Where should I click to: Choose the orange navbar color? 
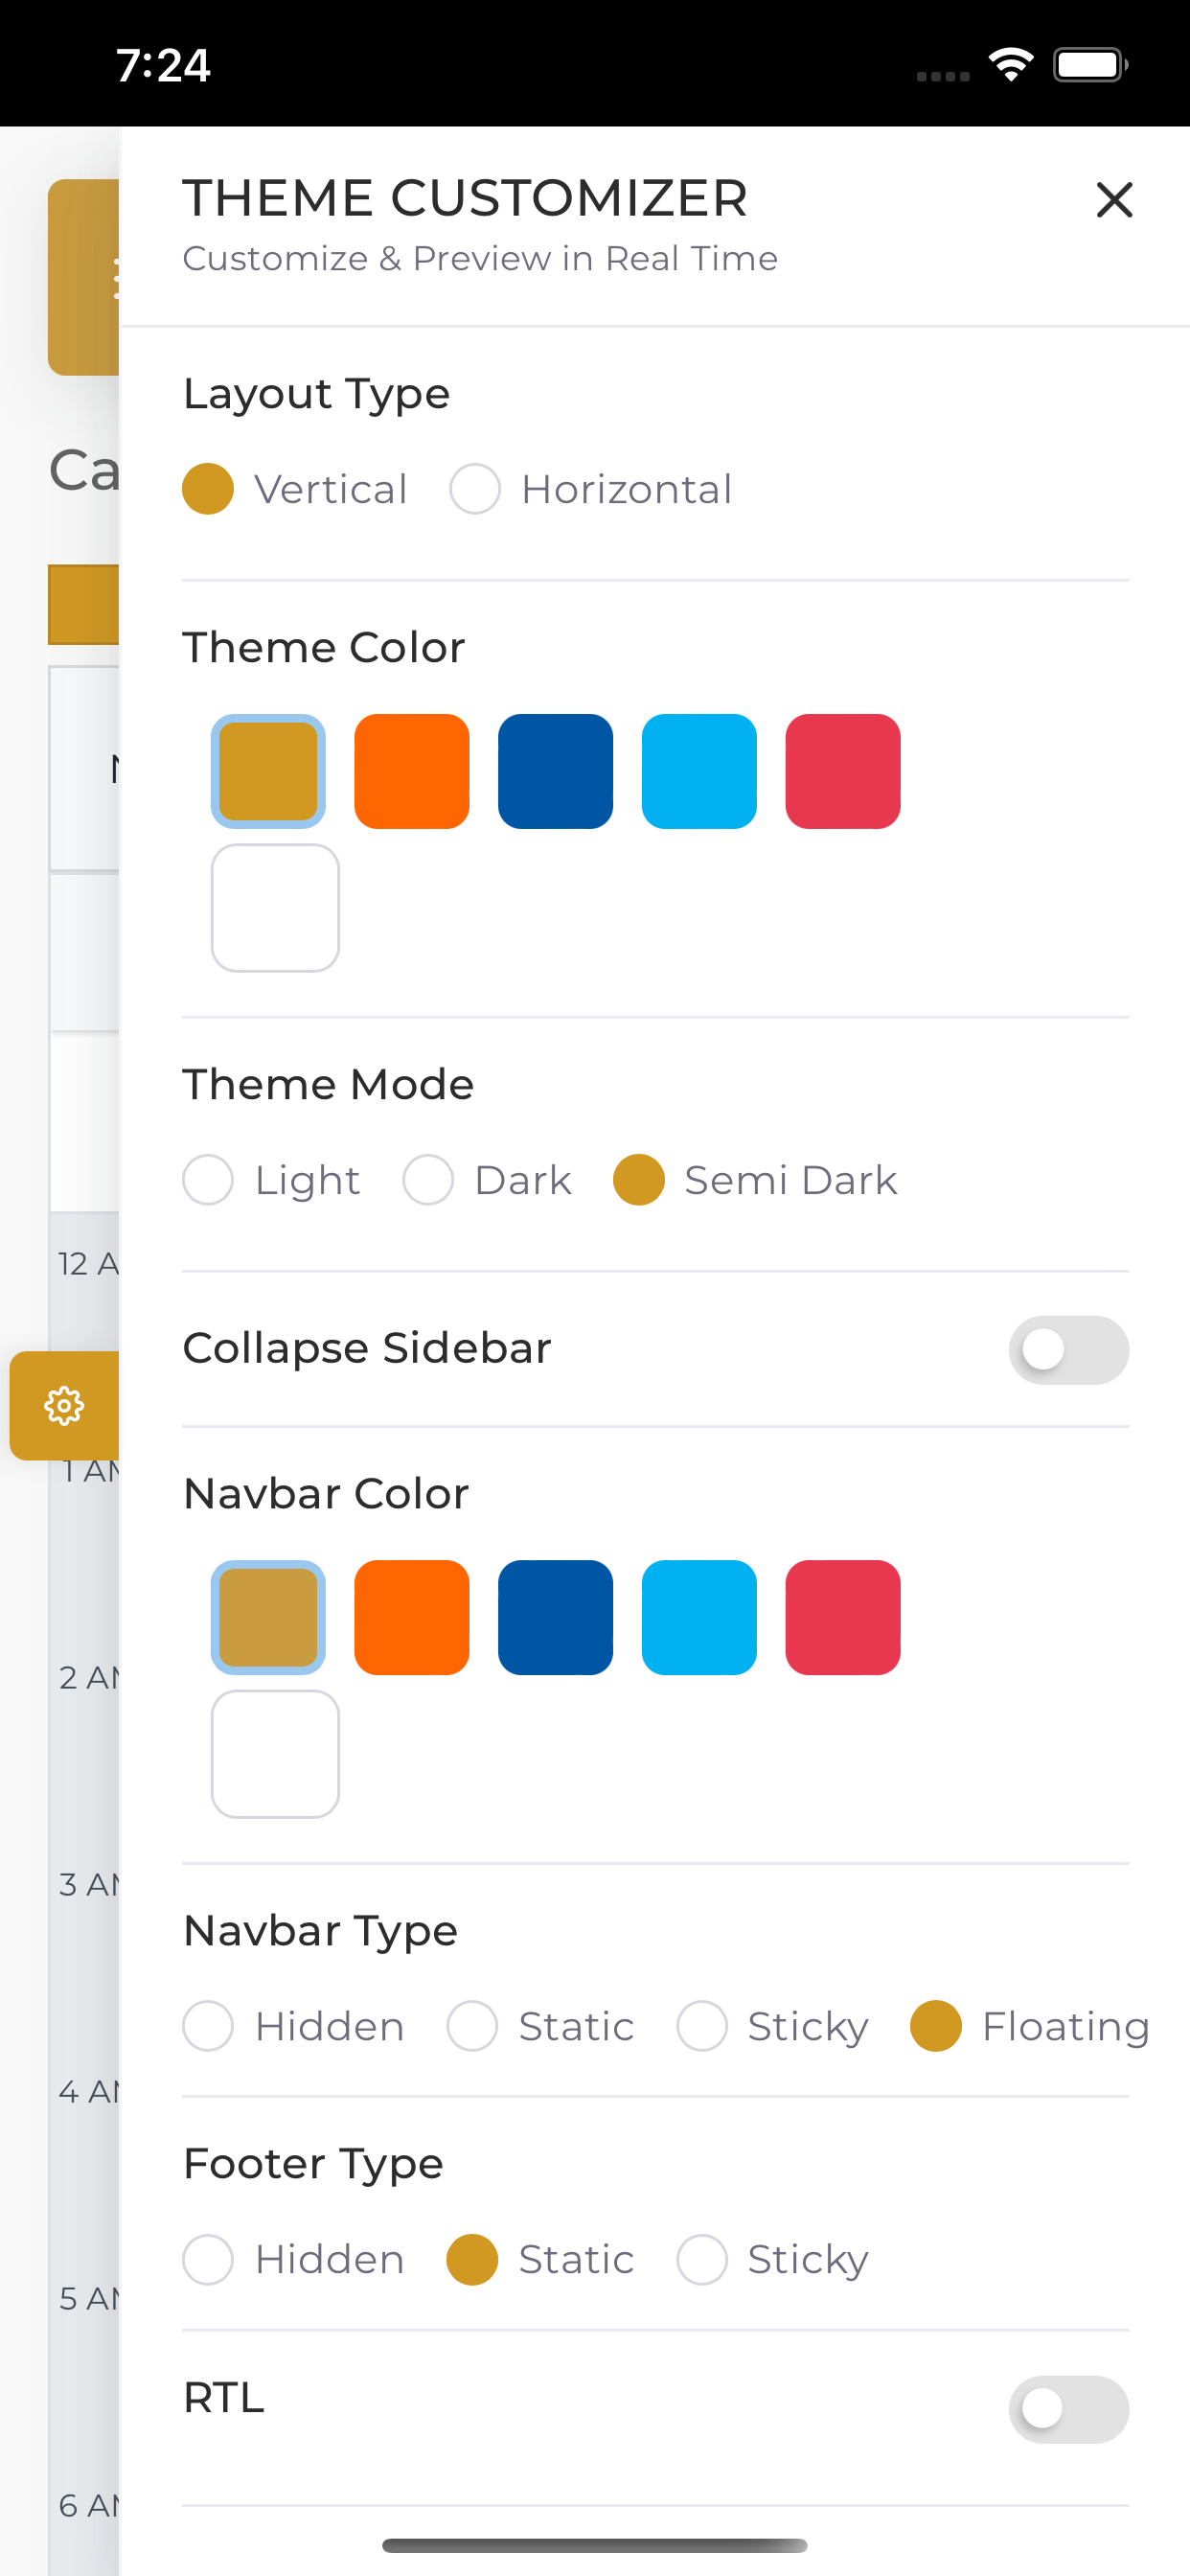tap(412, 1617)
